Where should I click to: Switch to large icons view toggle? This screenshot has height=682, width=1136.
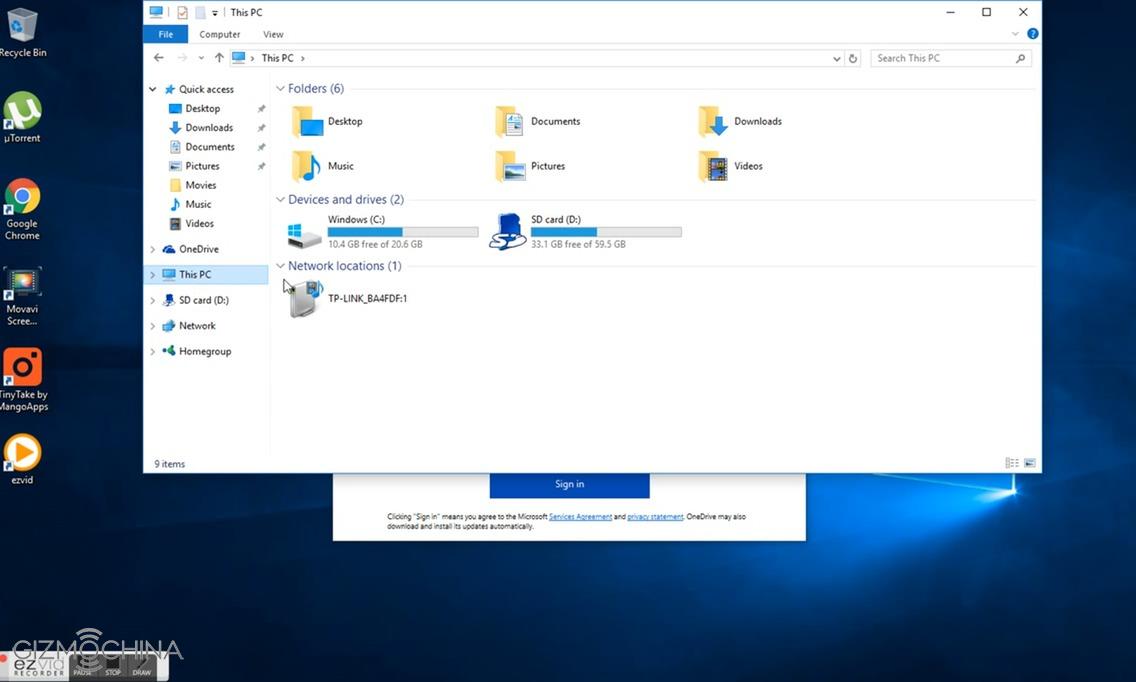pyautogui.click(x=1030, y=464)
